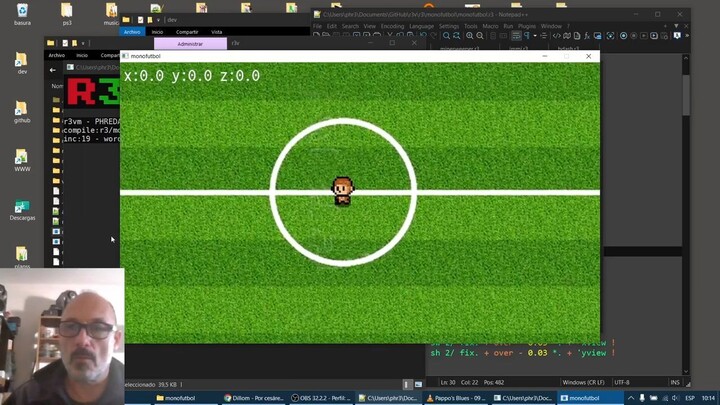Click the Undo icon in Notepad++ toolbar

coord(423,36)
